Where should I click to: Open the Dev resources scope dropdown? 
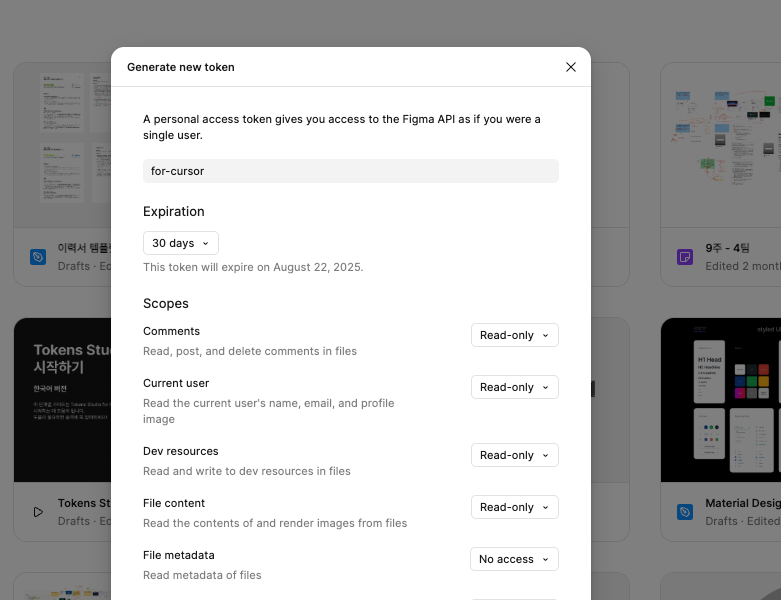coord(515,455)
